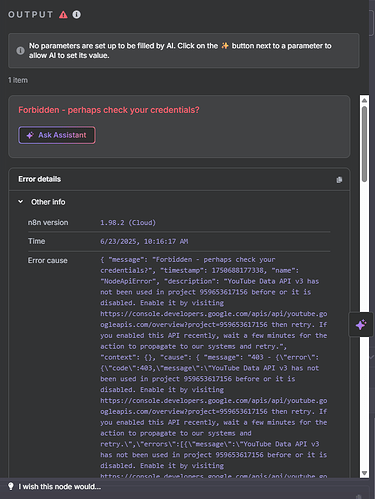This screenshot has width=375, height=499.
Task: Click the vertical scrollbar thumb
Action: pos(364,144)
